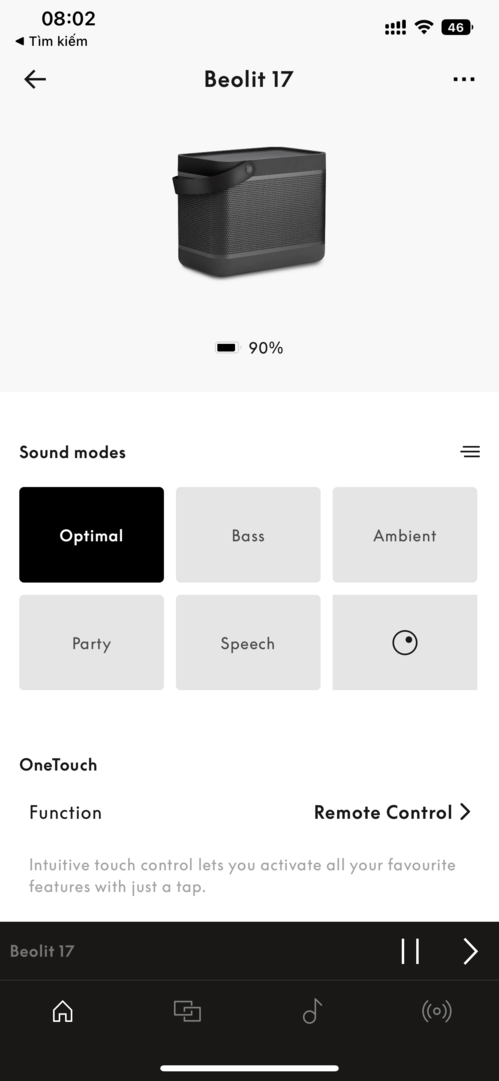Open the radio broadcast tab icon

click(437, 1011)
